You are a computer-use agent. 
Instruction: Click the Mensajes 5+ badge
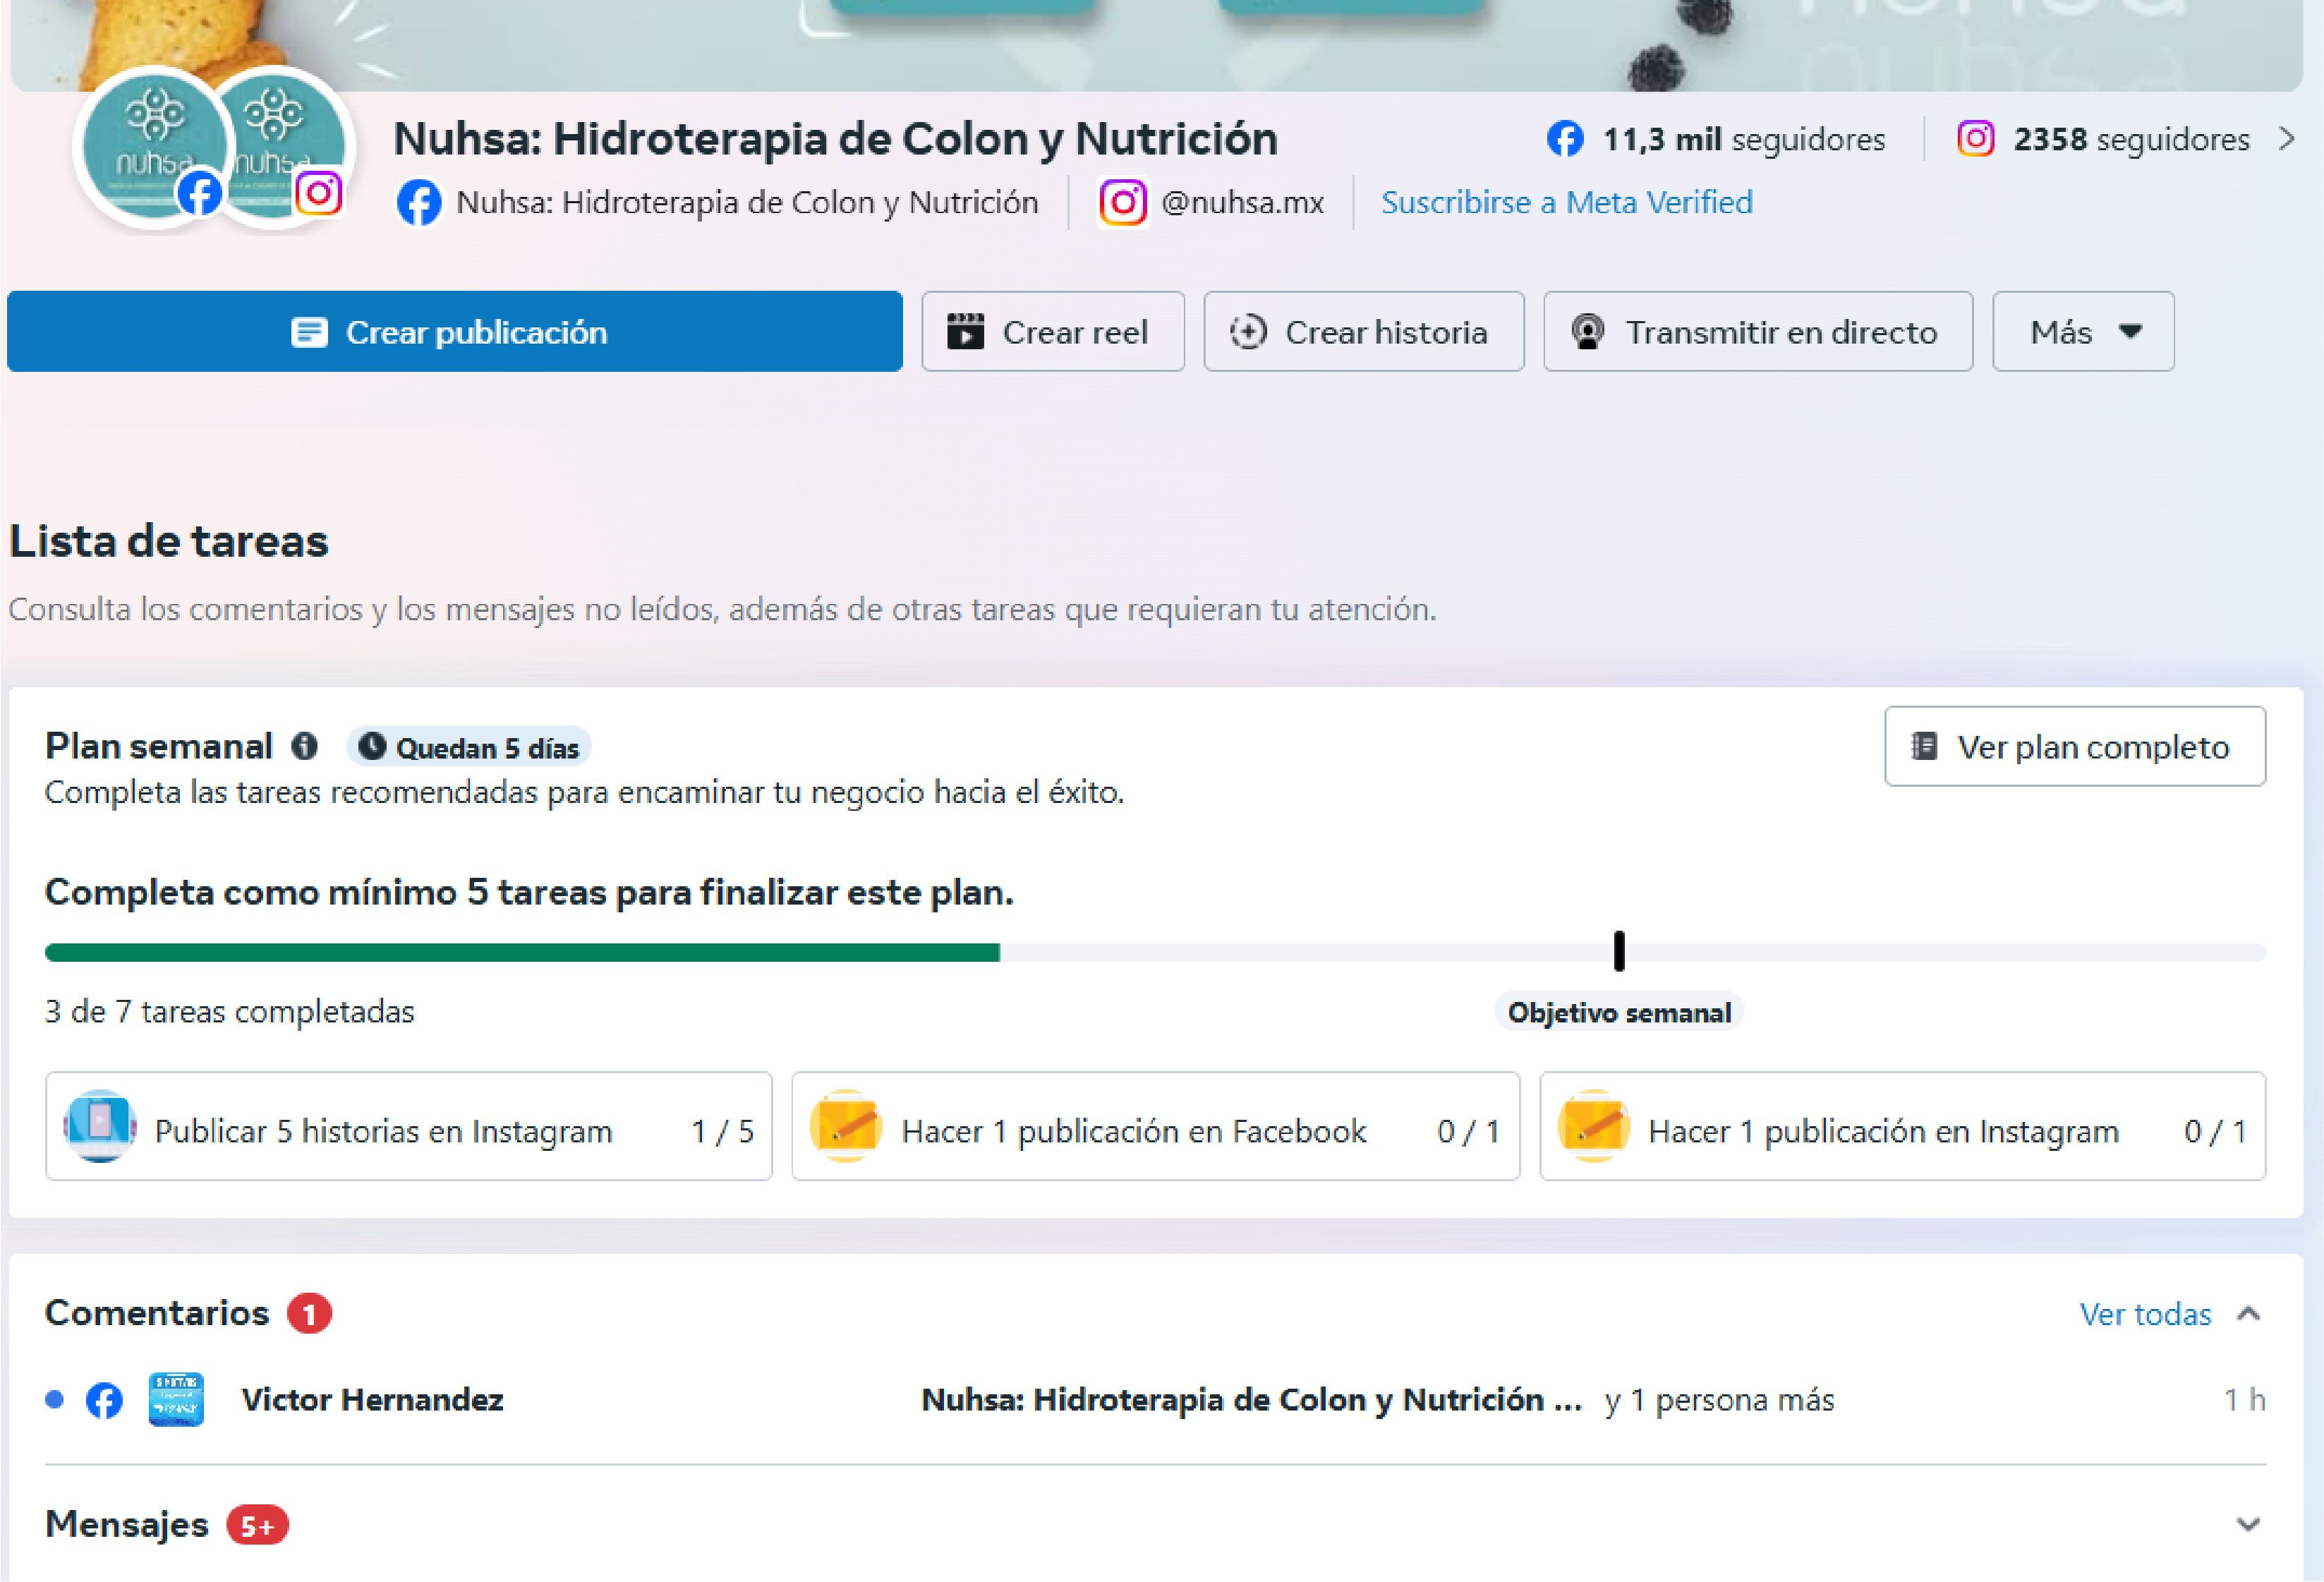257,1526
